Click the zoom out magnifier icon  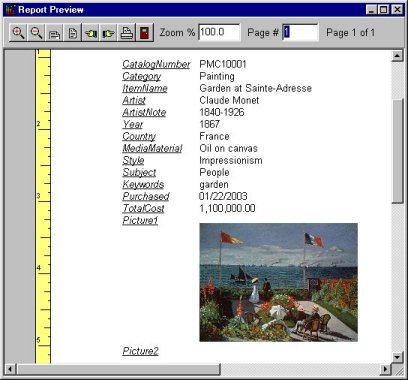click(x=36, y=33)
